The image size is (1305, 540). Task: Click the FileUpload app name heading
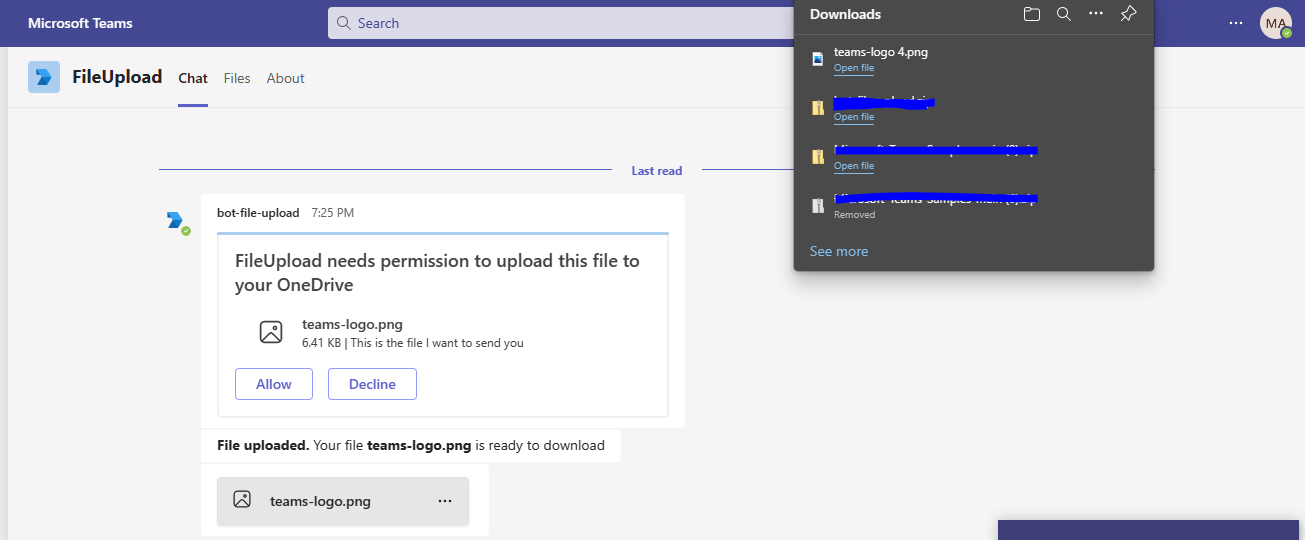pyautogui.click(x=117, y=77)
